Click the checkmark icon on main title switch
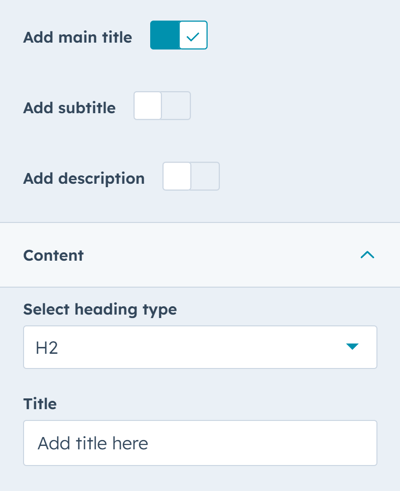This screenshot has height=491, width=400. [x=193, y=36]
